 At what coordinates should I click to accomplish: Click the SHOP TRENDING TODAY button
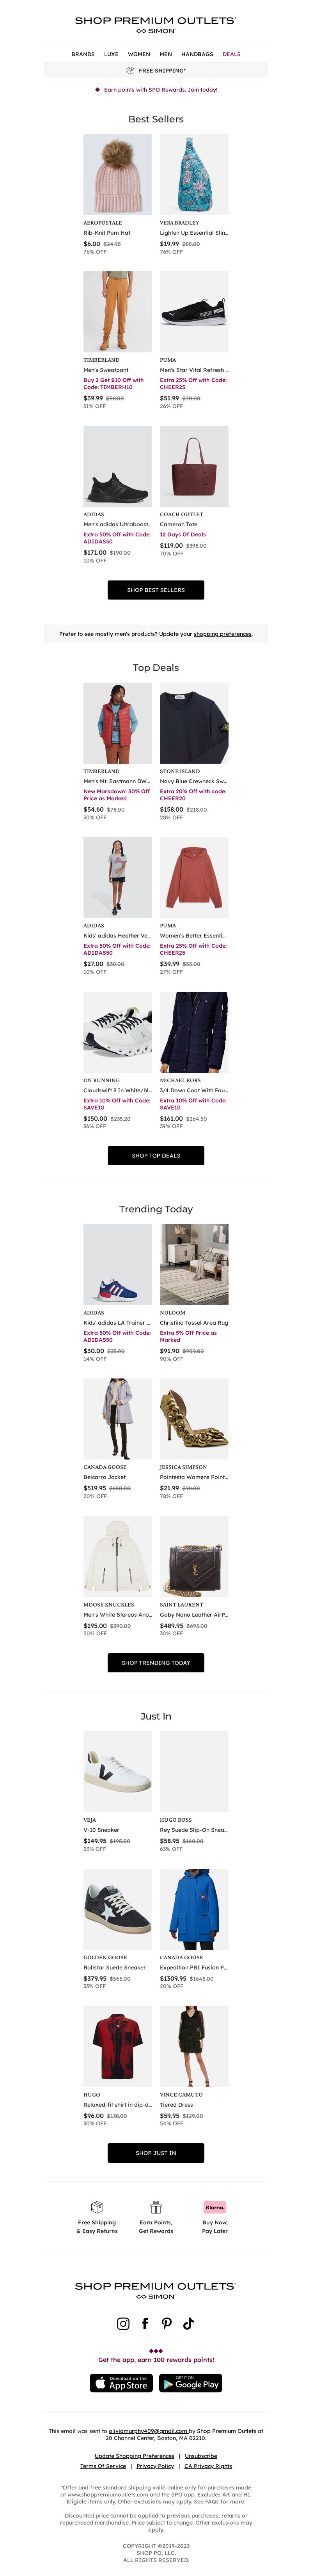point(156,1662)
